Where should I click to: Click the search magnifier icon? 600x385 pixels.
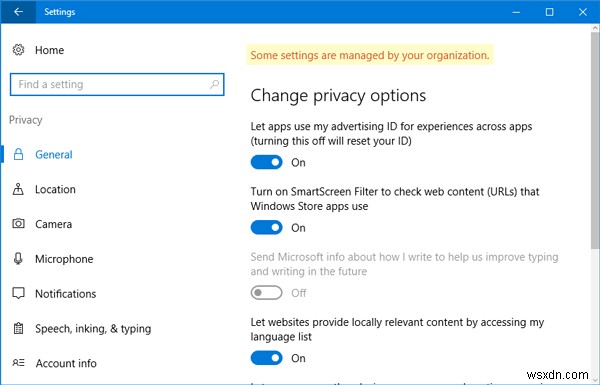(214, 84)
